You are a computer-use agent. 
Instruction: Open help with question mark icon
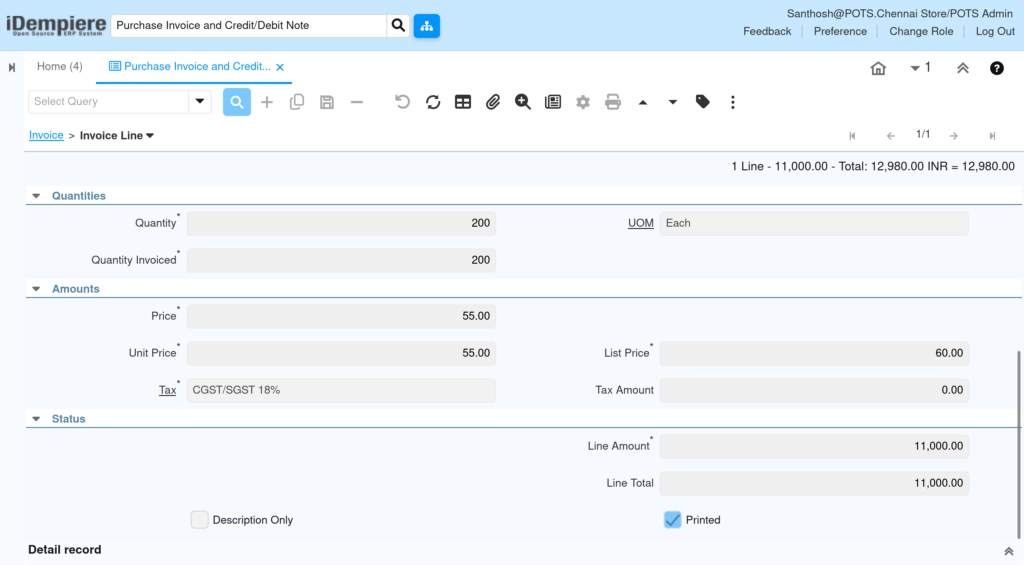[997, 68]
